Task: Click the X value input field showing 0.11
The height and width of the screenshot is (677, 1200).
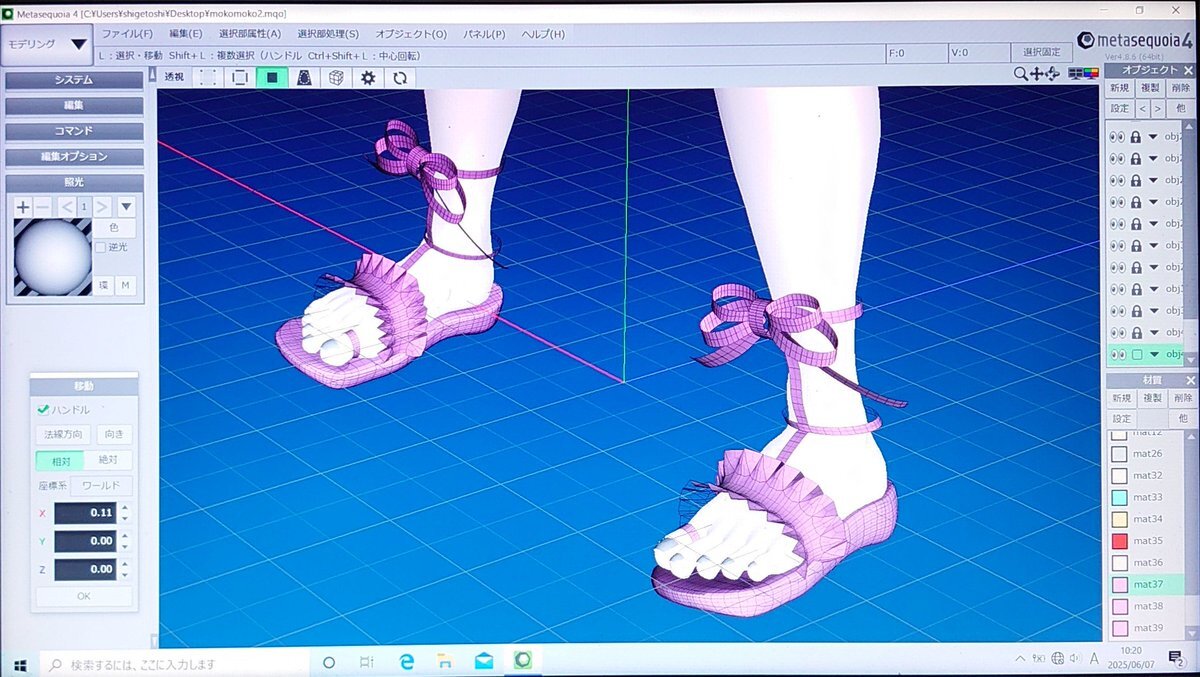Action: pos(85,513)
